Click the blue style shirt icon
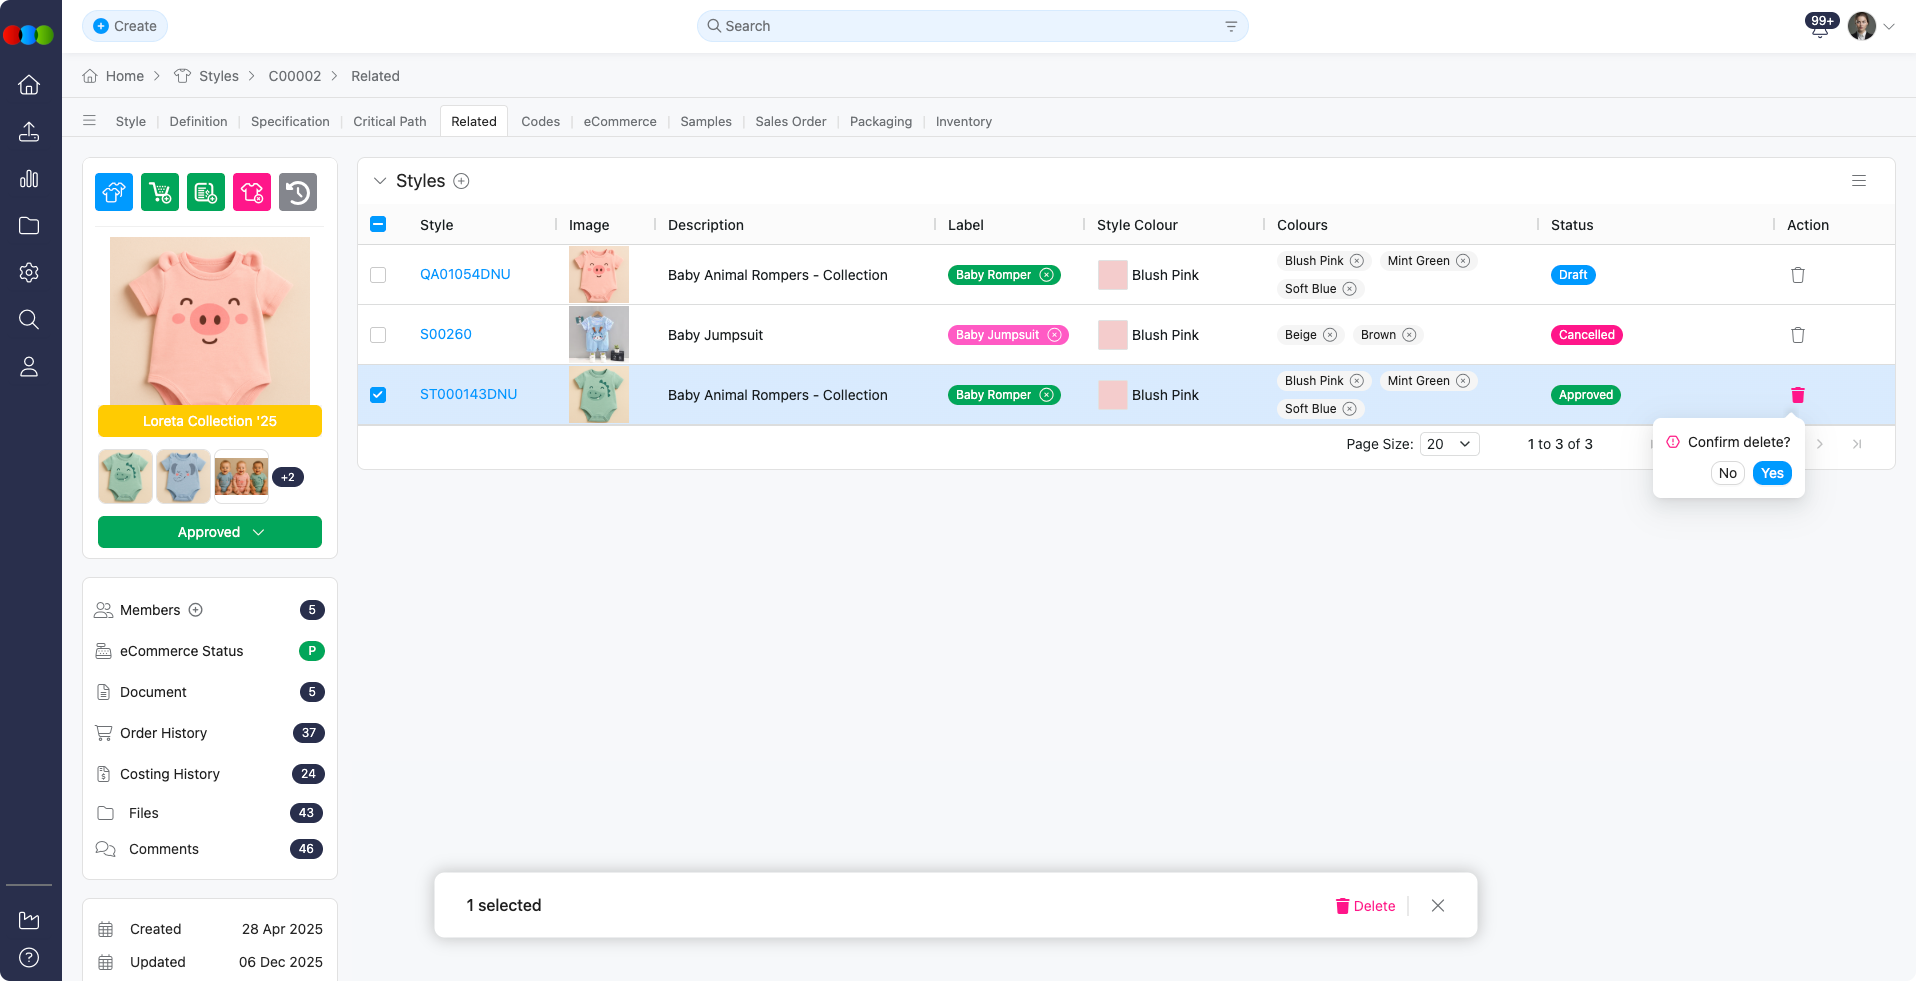 (x=114, y=192)
